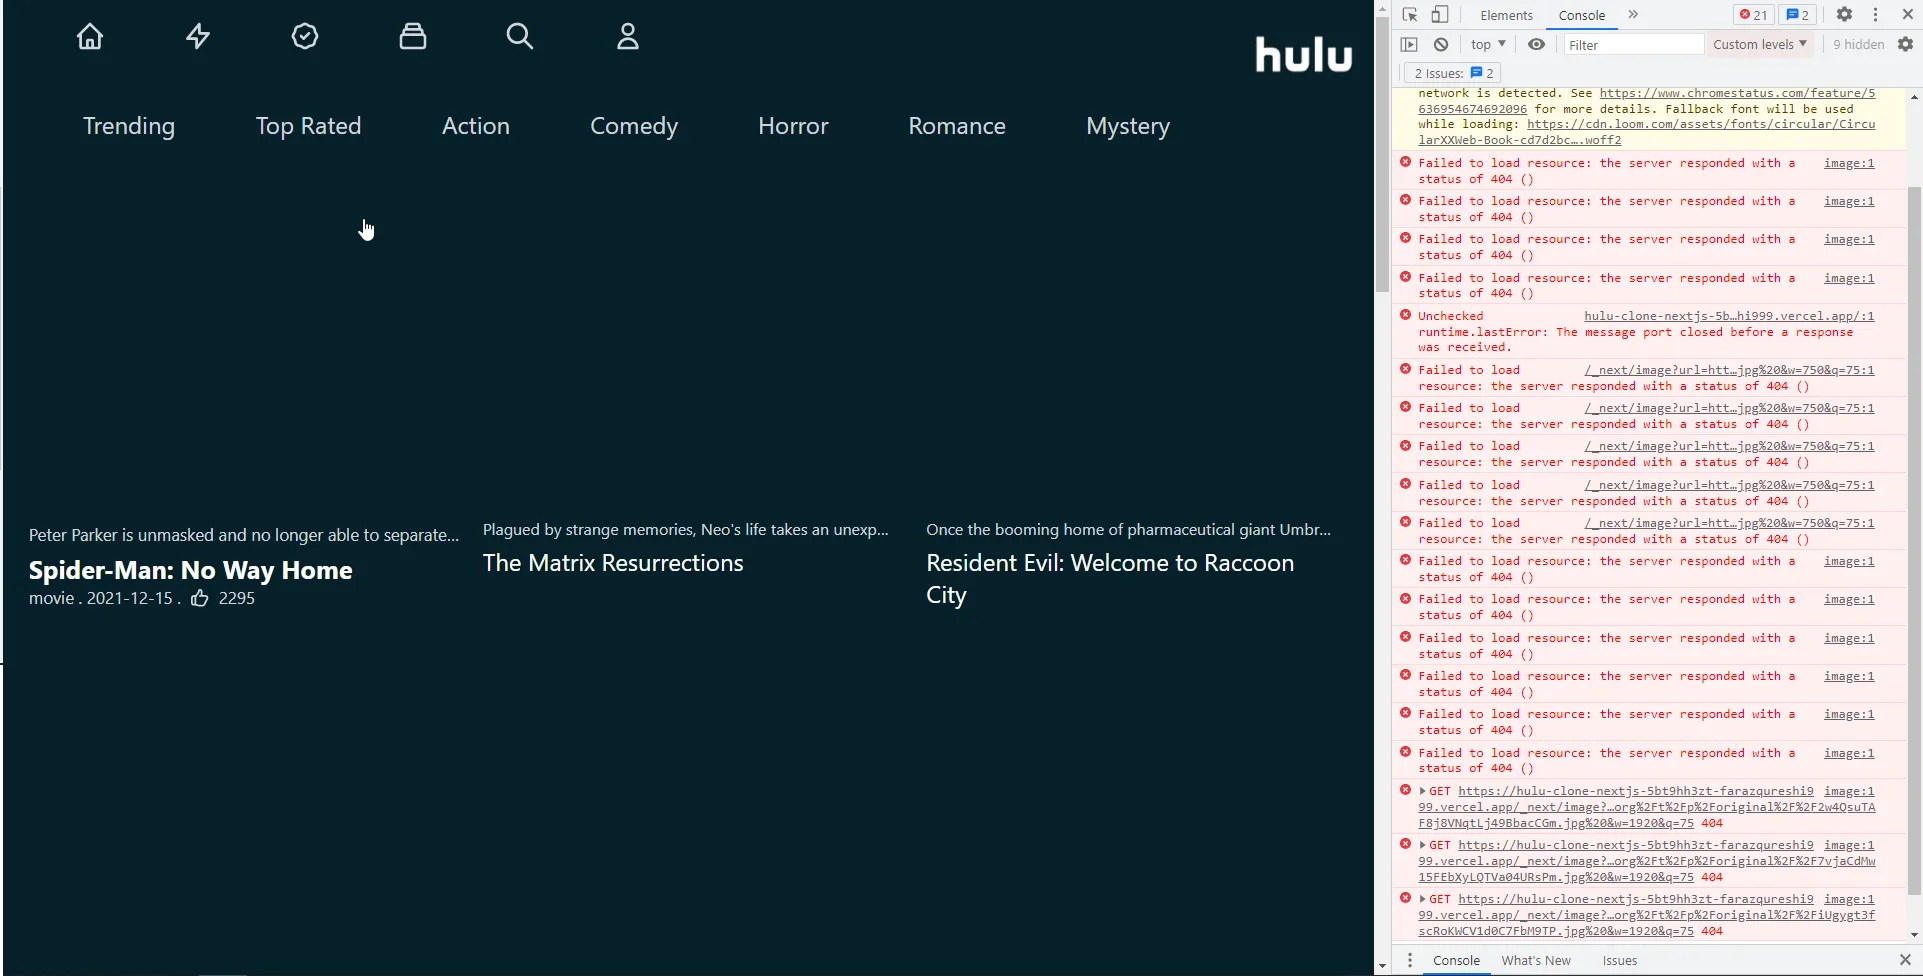Viewport: 1923px width, 976px height.
Task: Click the page scrollbar up arrow
Action: pyautogui.click(x=1382, y=9)
